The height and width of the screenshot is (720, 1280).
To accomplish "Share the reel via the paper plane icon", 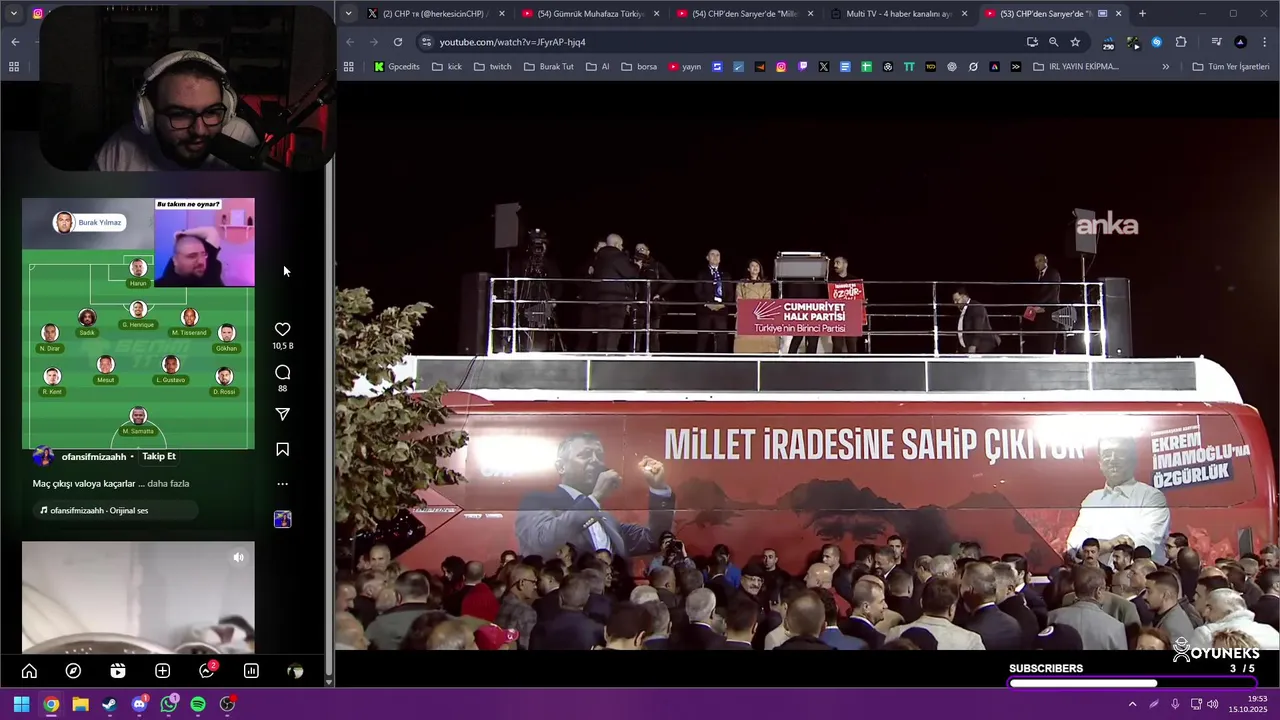I will pos(282,414).
